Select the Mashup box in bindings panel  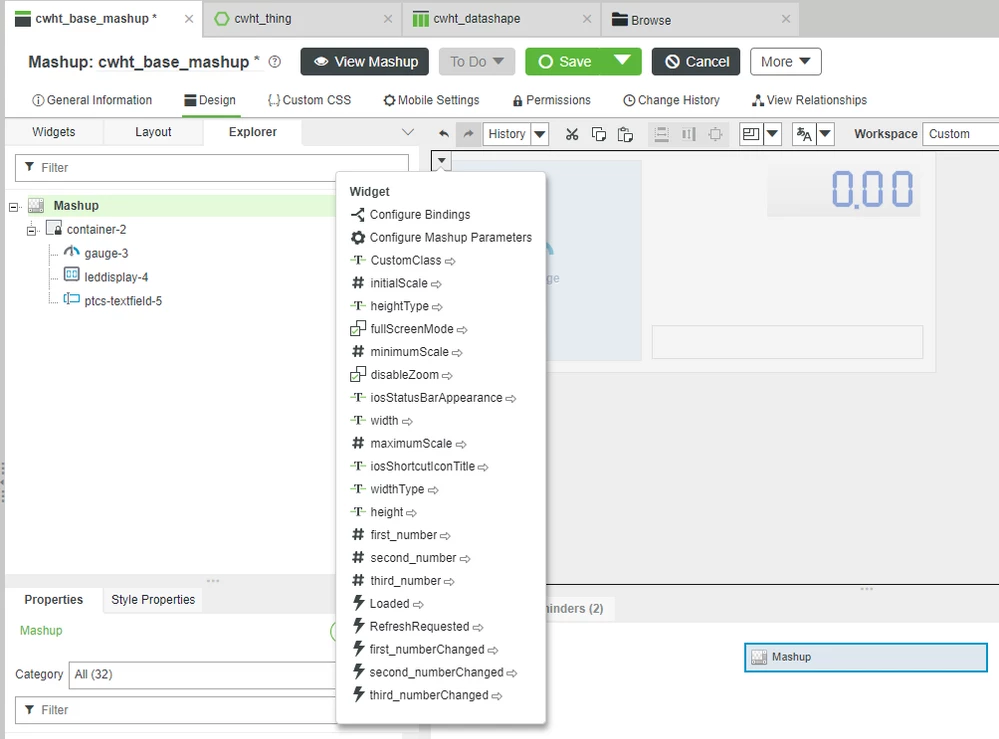[866, 657]
